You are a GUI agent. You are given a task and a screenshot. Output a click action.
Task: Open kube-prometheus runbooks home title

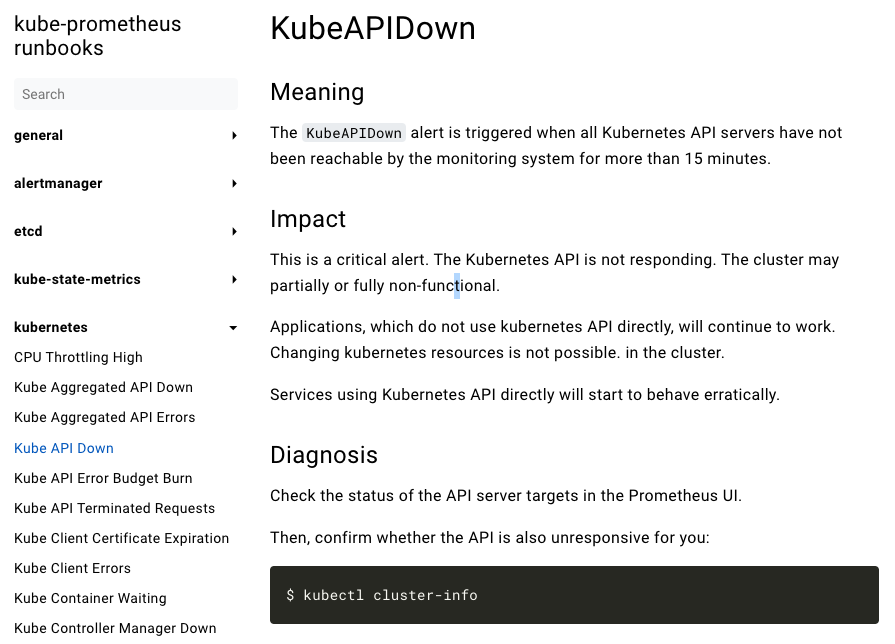(x=98, y=36)
